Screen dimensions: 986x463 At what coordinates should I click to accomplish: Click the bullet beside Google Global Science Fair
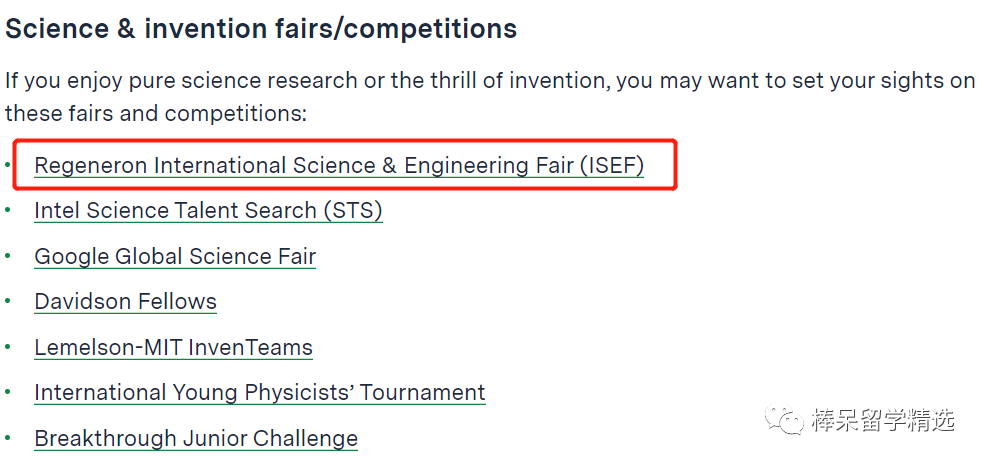click(x=8, y=255)
